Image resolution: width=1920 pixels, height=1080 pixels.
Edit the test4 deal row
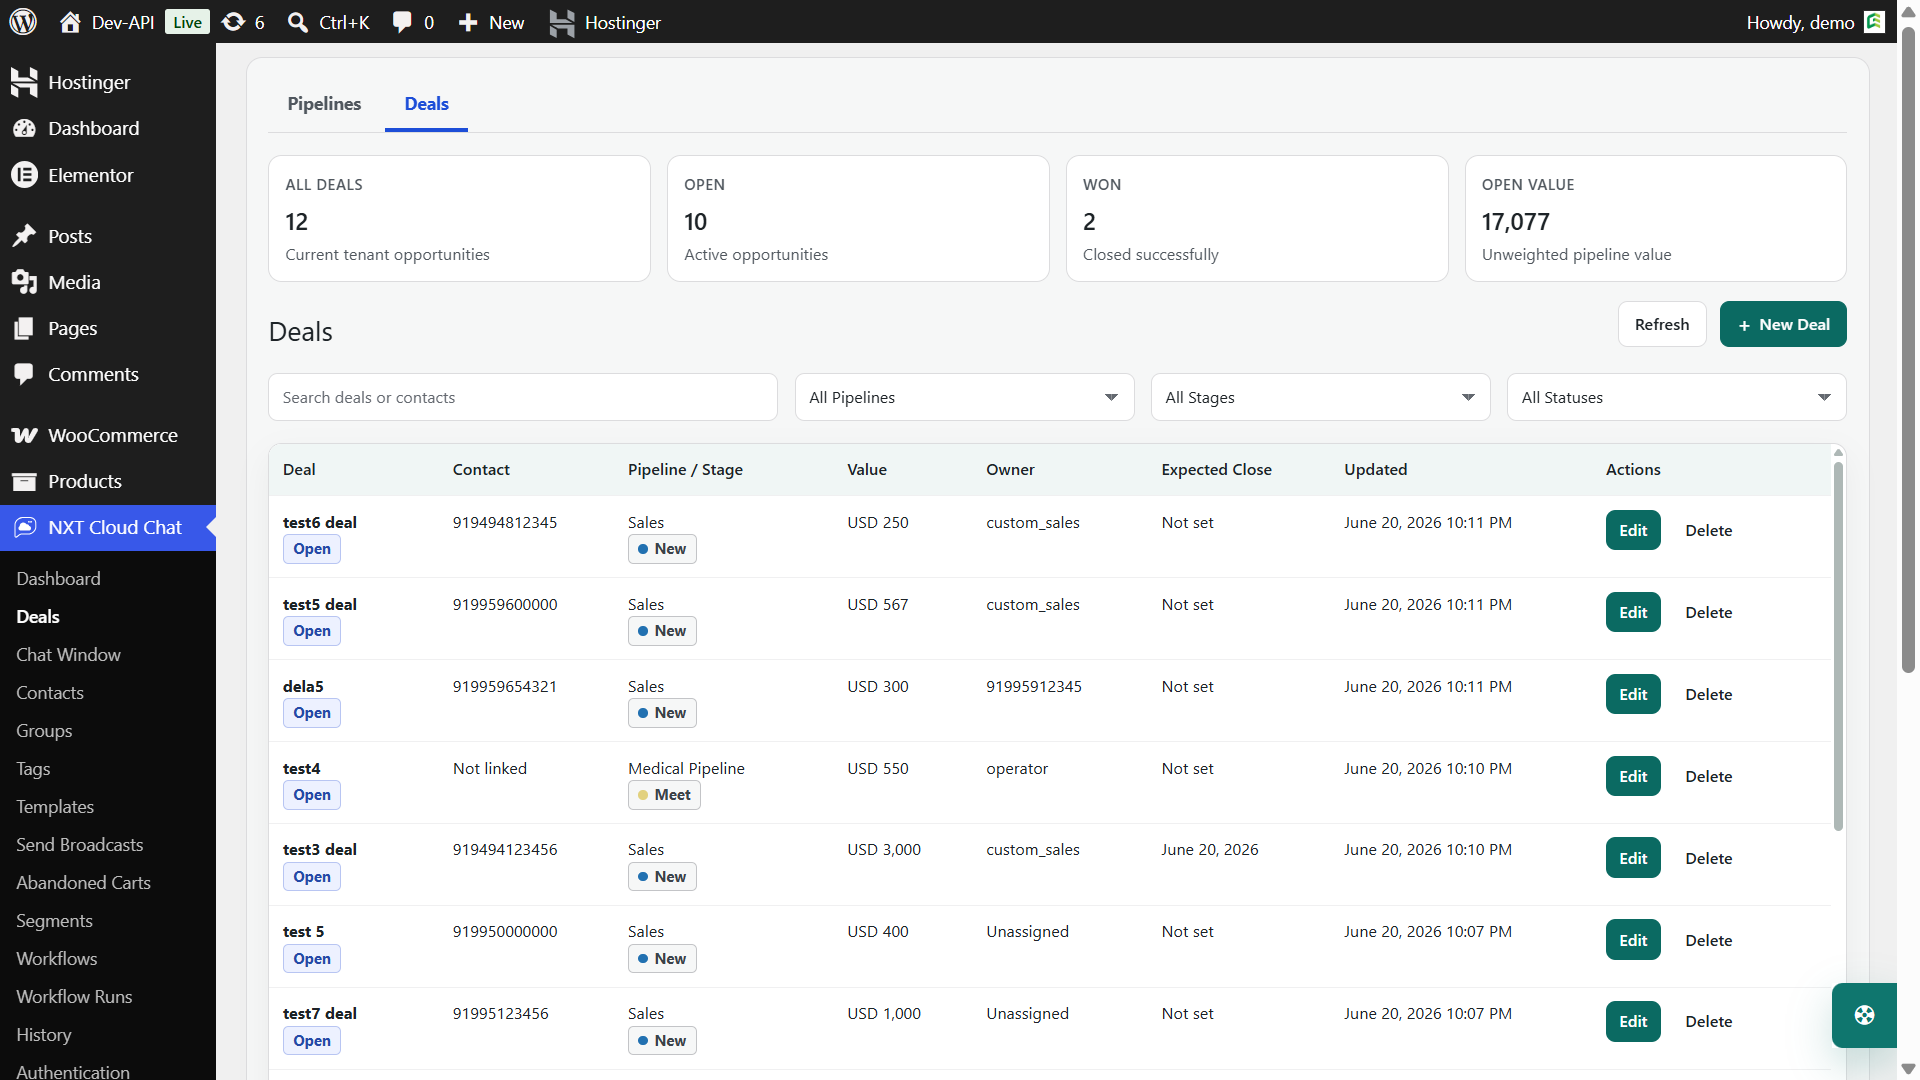tap(1633, 776)
